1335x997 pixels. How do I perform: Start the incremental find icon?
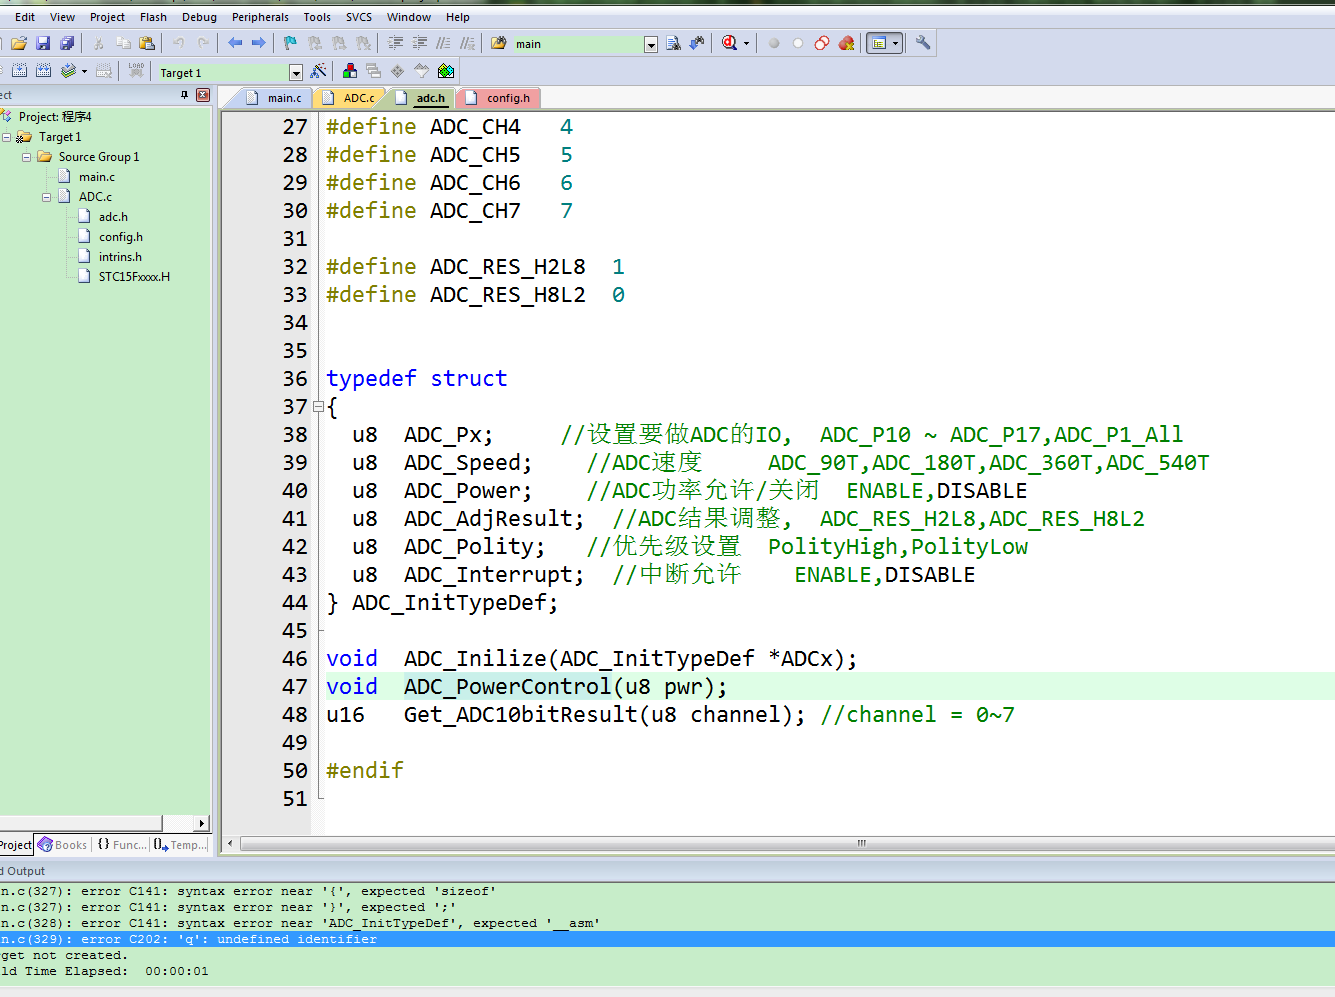[x=697, y=43]
